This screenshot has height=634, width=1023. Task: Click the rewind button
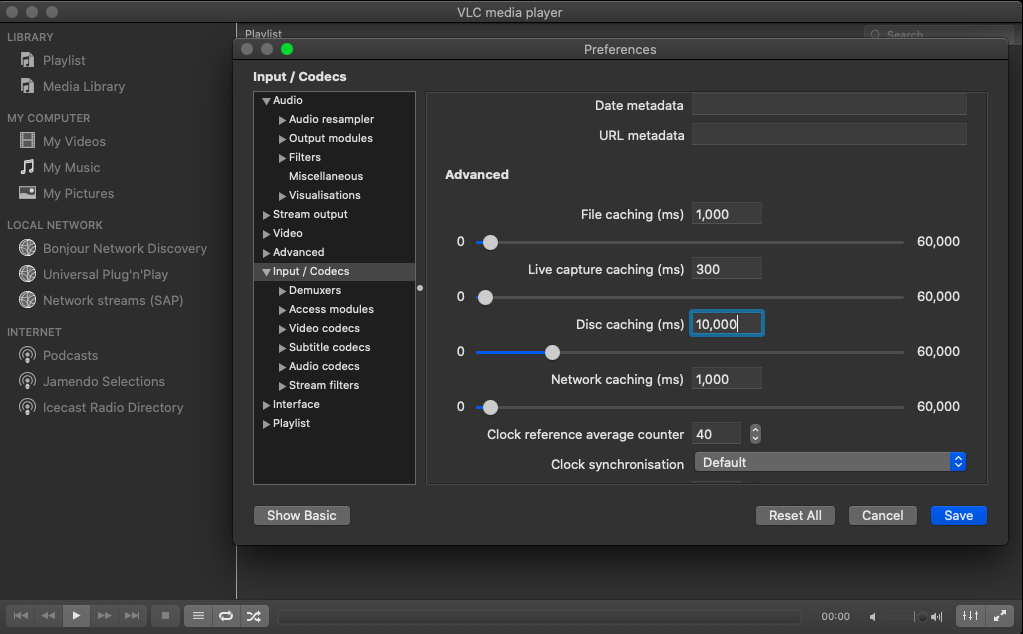point(48,616)
